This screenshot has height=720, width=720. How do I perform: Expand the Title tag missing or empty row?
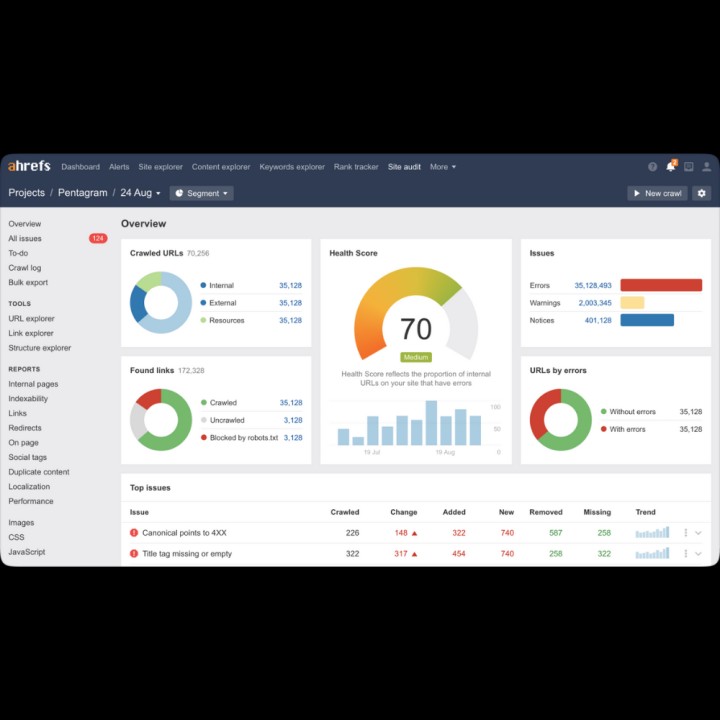pyautogui.click(x=698, y=554)
